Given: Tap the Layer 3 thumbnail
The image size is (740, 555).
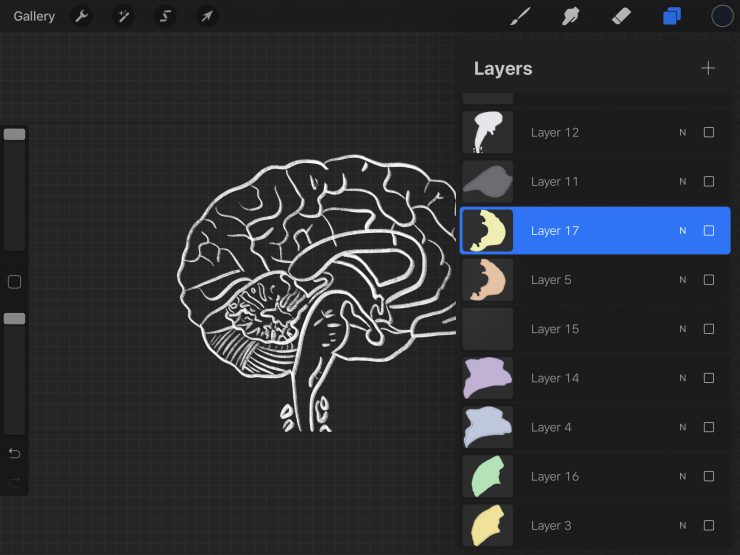Looking at the screenshot, I should [488, 525].
